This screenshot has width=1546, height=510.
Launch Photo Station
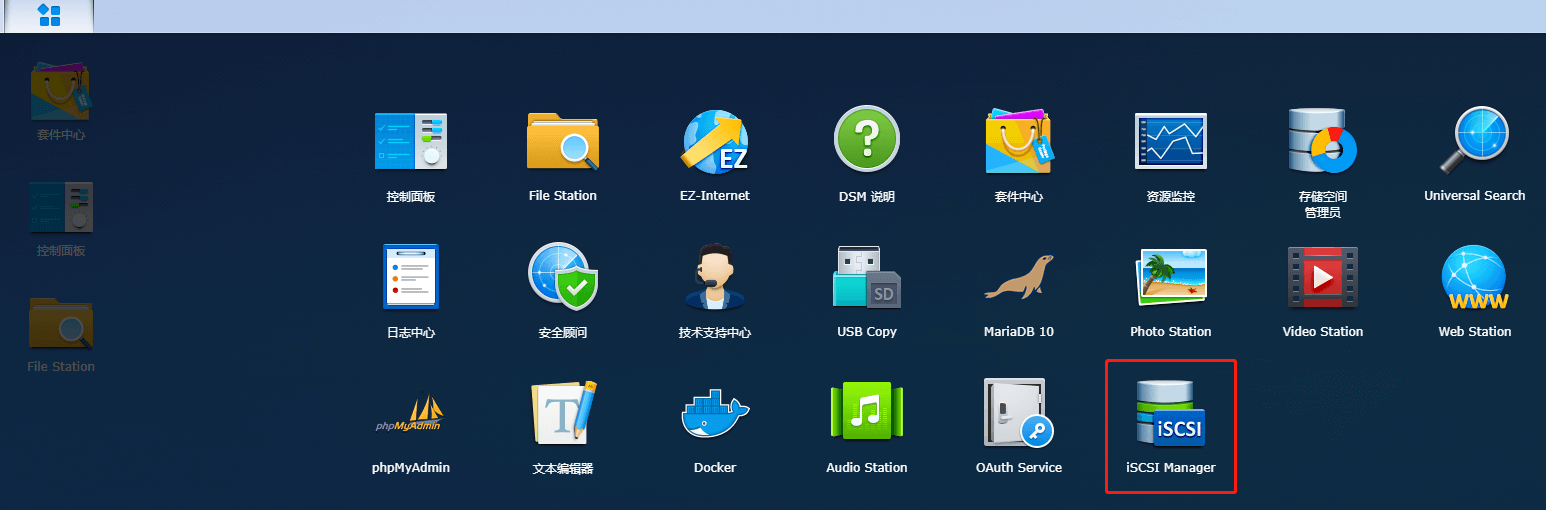pyautogui.click(x=1170, y=277)
